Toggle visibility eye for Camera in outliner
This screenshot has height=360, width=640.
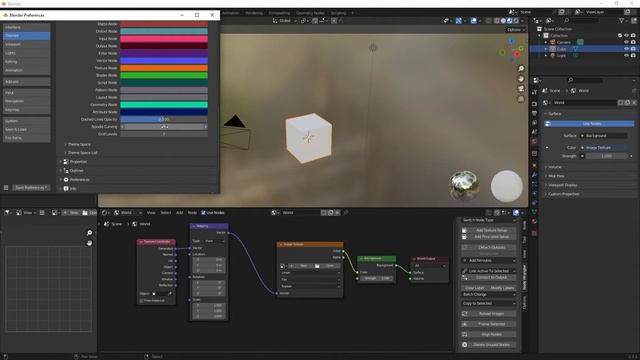(626, 42)
